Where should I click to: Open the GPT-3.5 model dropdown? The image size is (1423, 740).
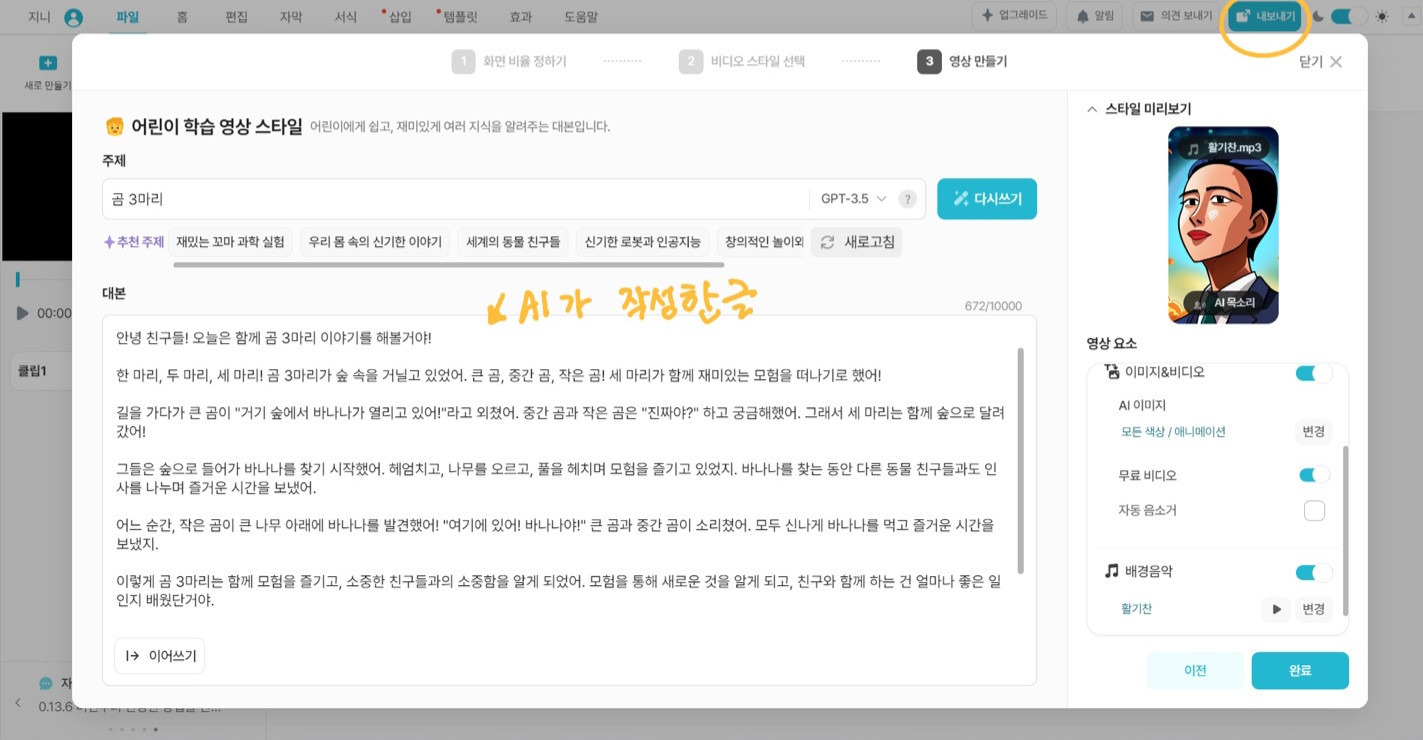(x=853, y=199)
